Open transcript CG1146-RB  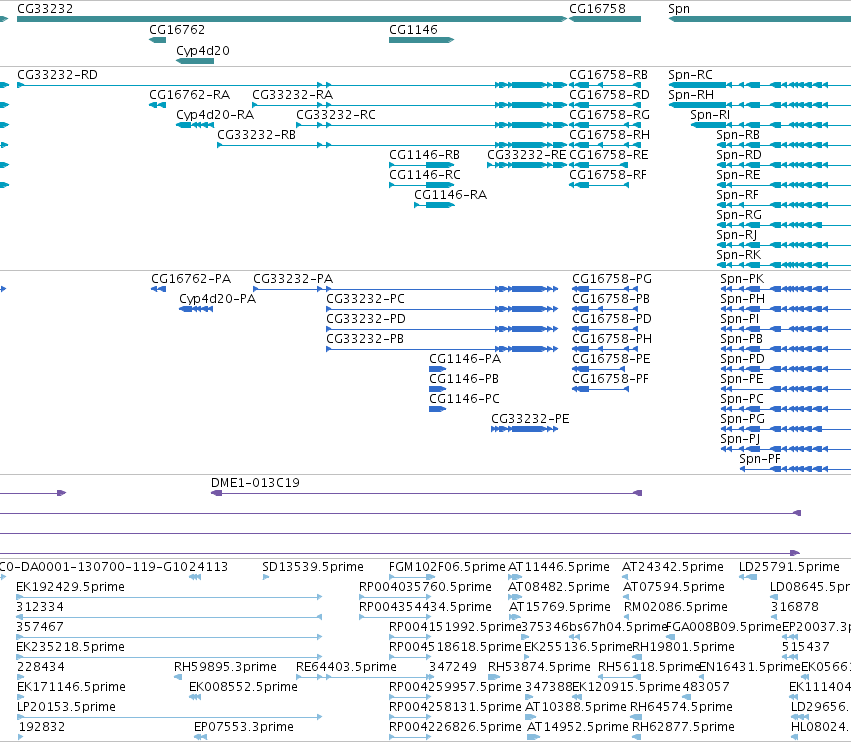tap(424, 155)
